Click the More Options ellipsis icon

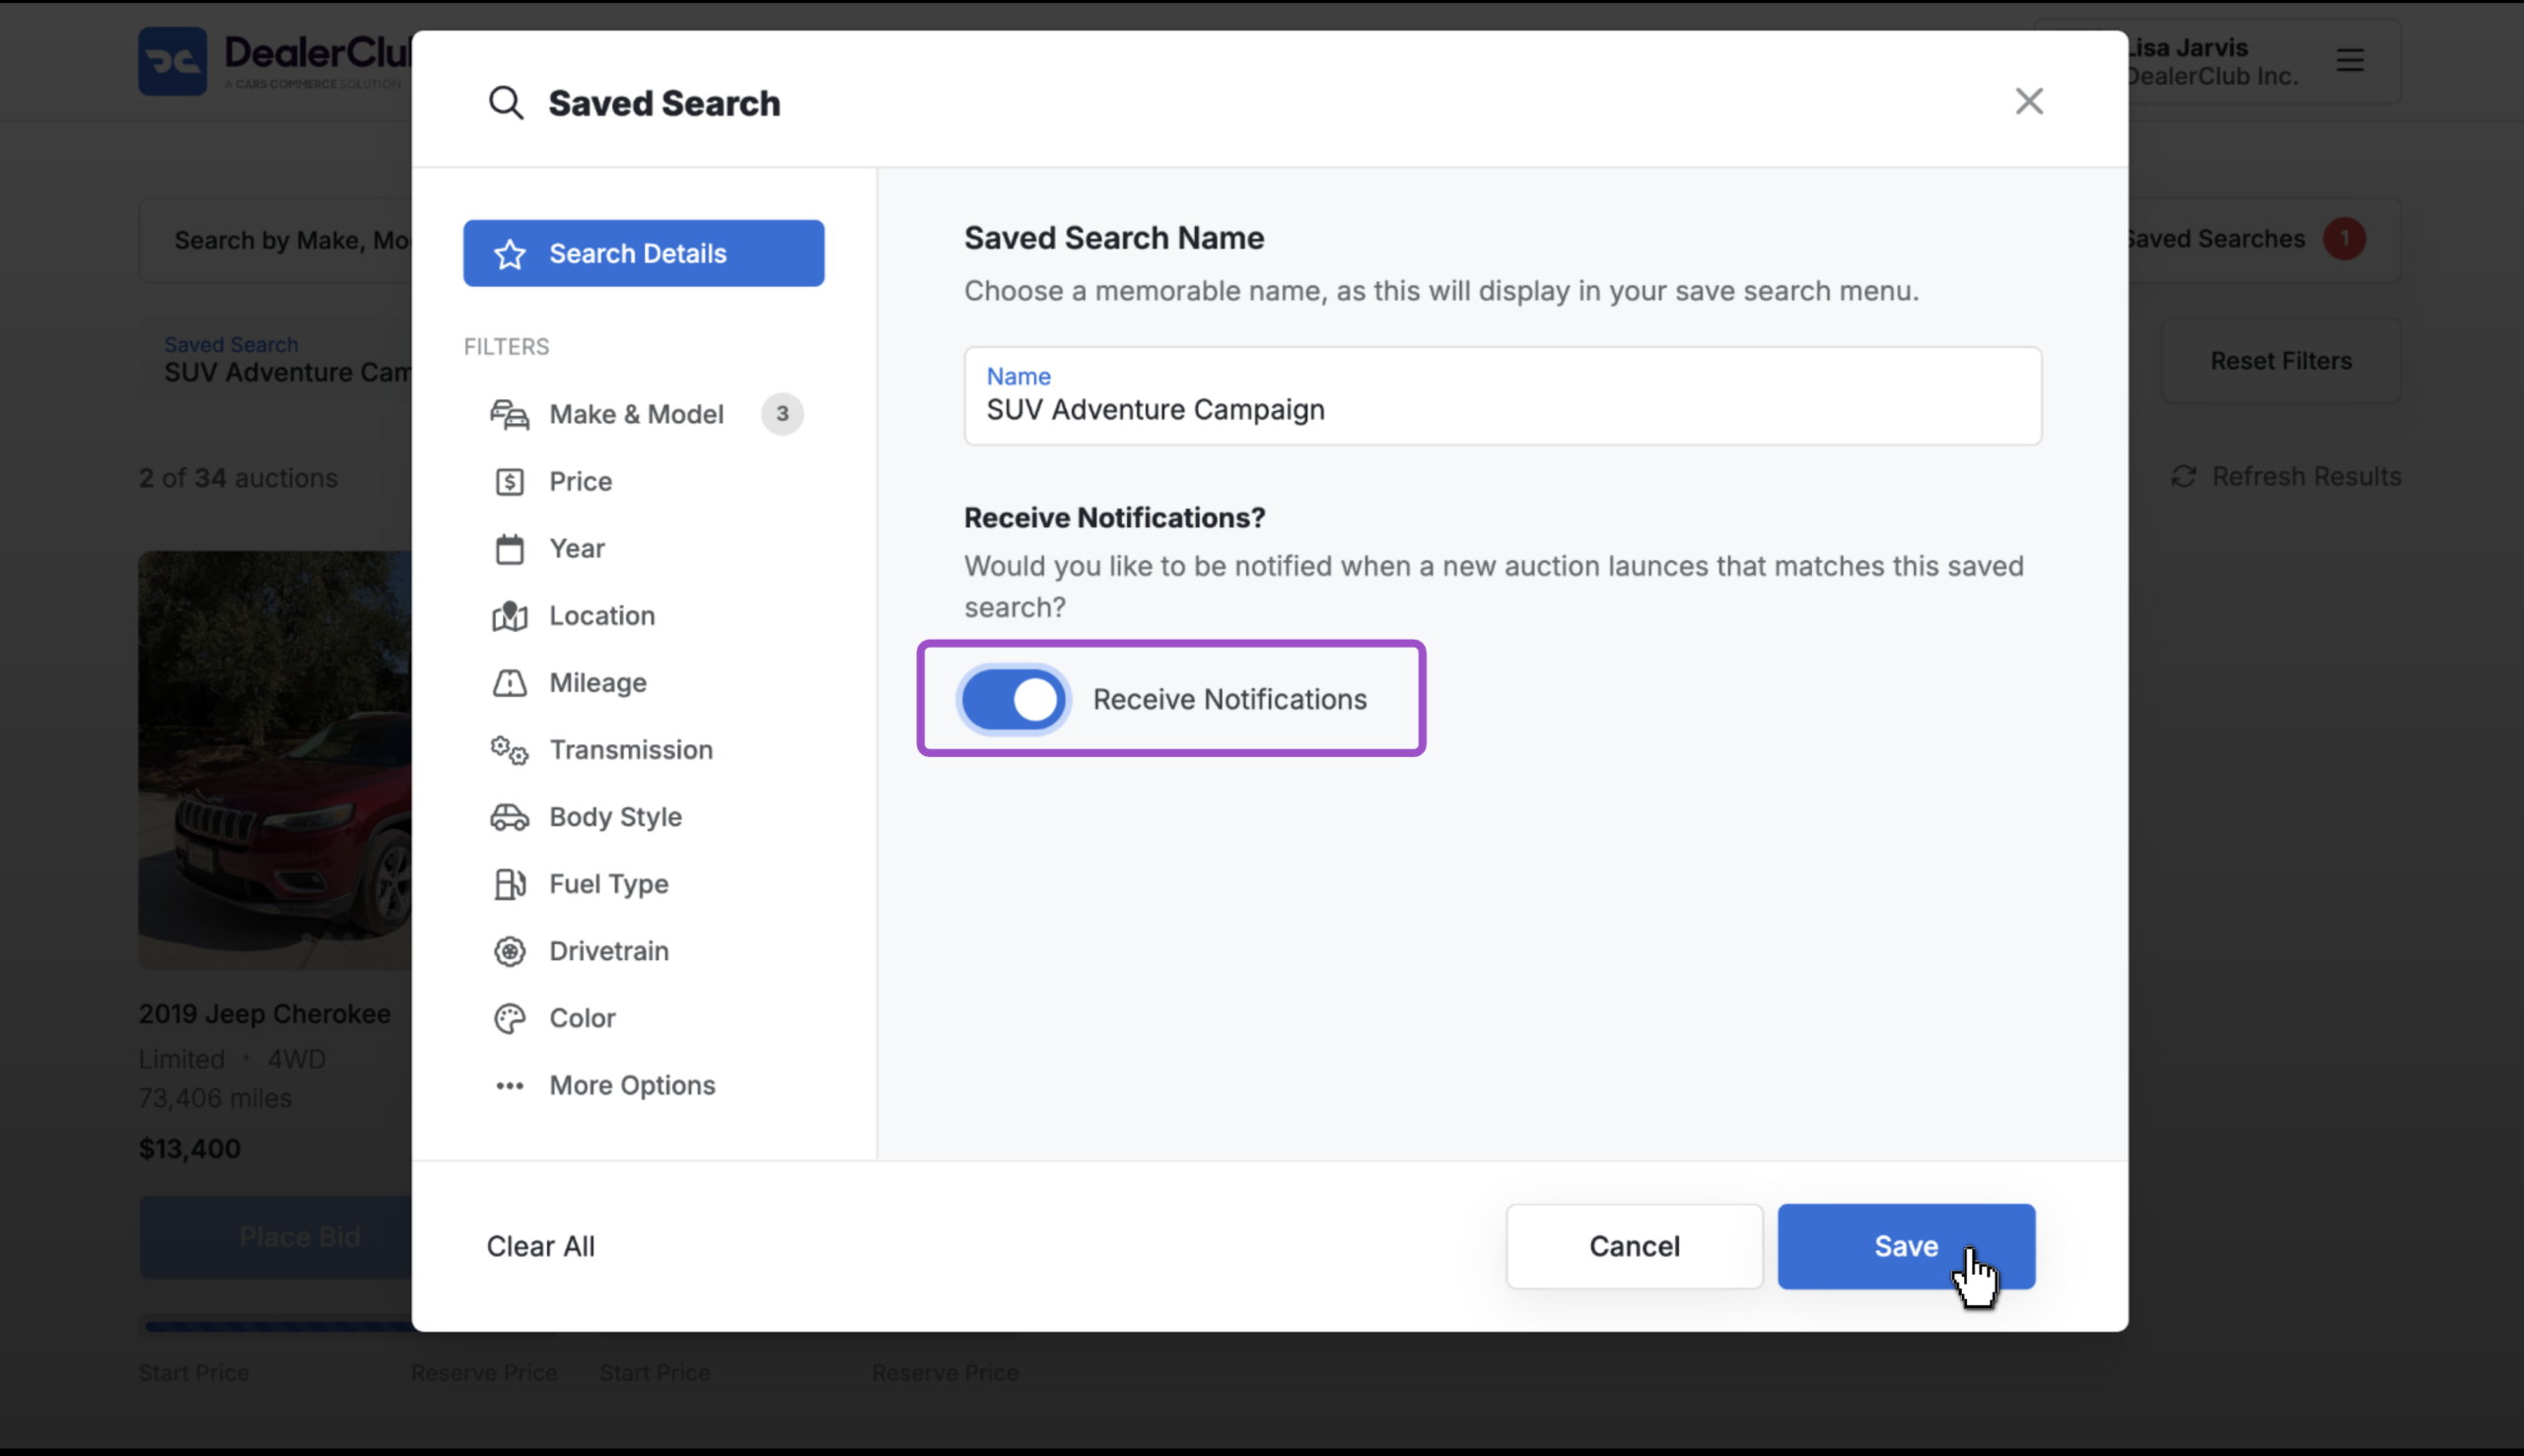click(509, 1085)
